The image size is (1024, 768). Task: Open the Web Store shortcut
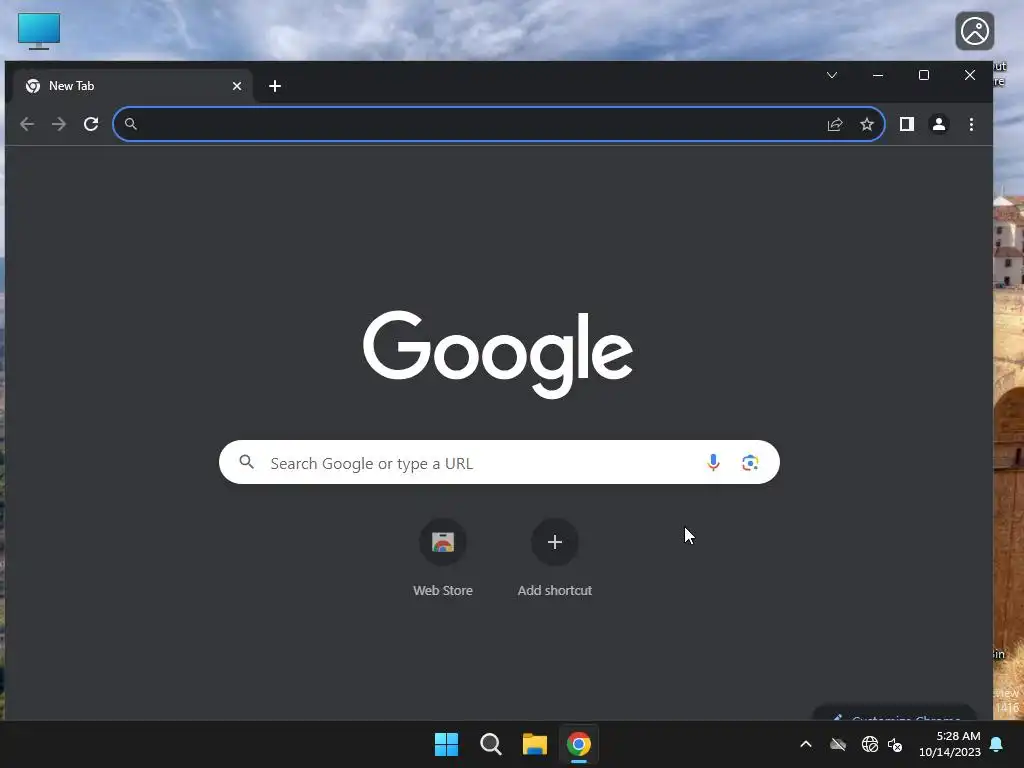coord(443,558)
